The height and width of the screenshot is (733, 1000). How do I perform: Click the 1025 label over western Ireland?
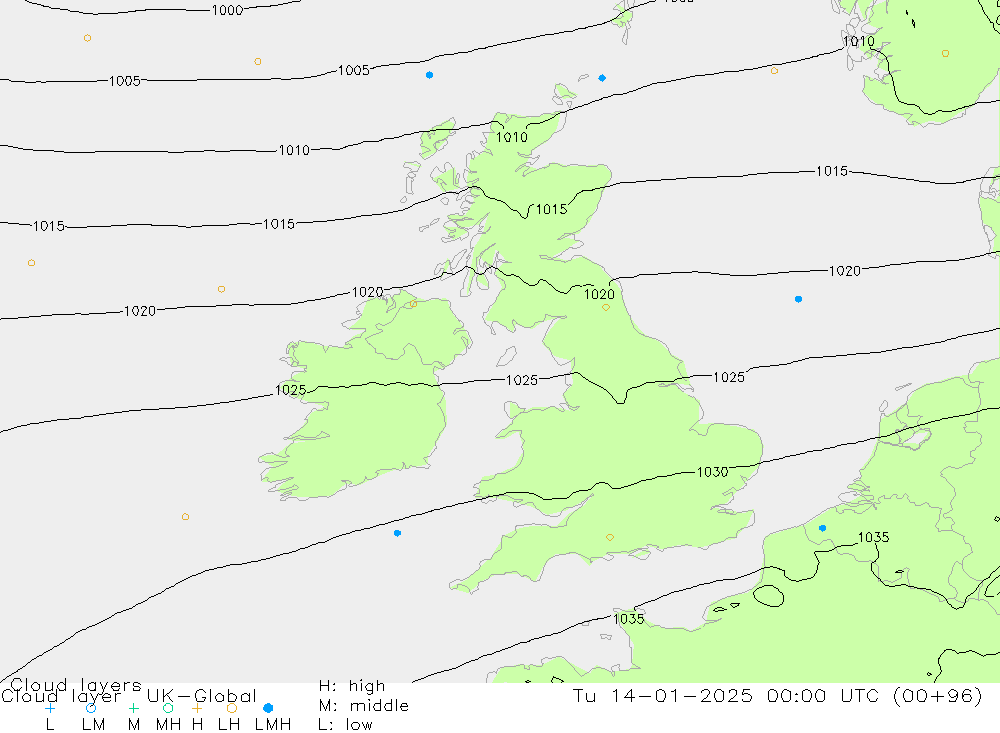point(290,390)
